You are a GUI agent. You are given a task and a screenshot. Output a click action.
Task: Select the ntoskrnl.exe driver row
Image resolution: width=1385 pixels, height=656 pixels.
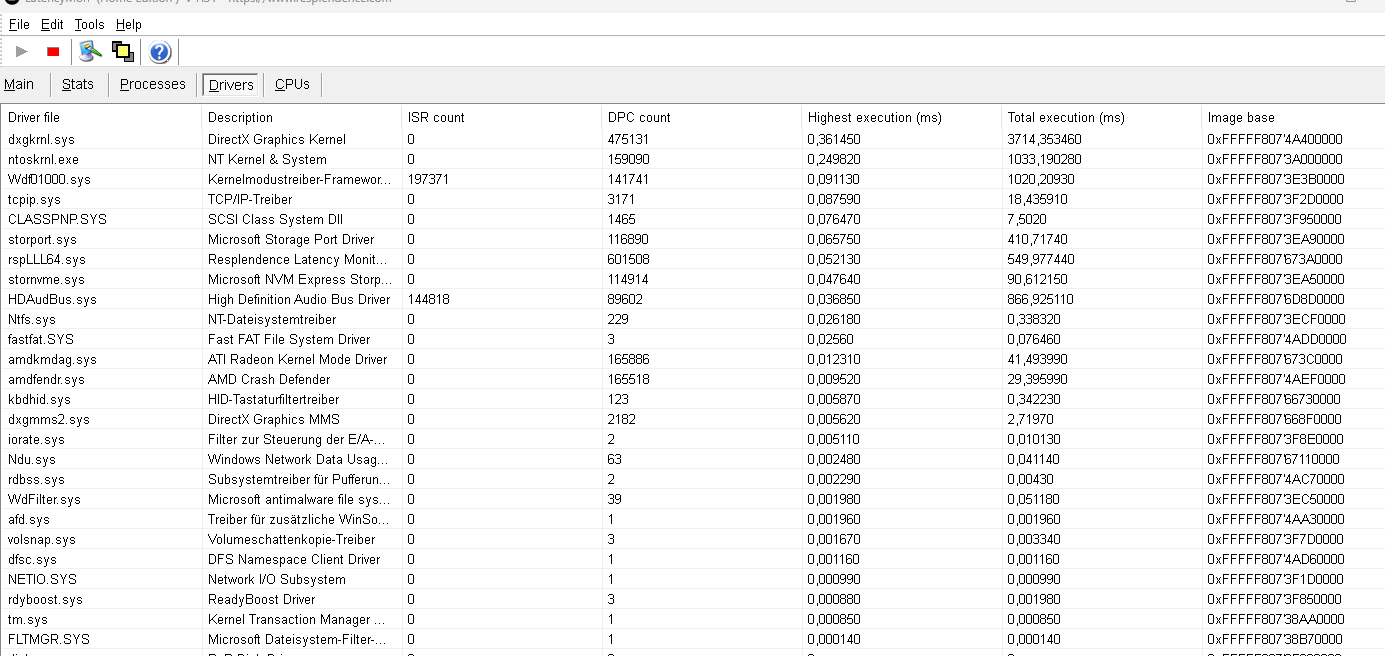[693, 159]
